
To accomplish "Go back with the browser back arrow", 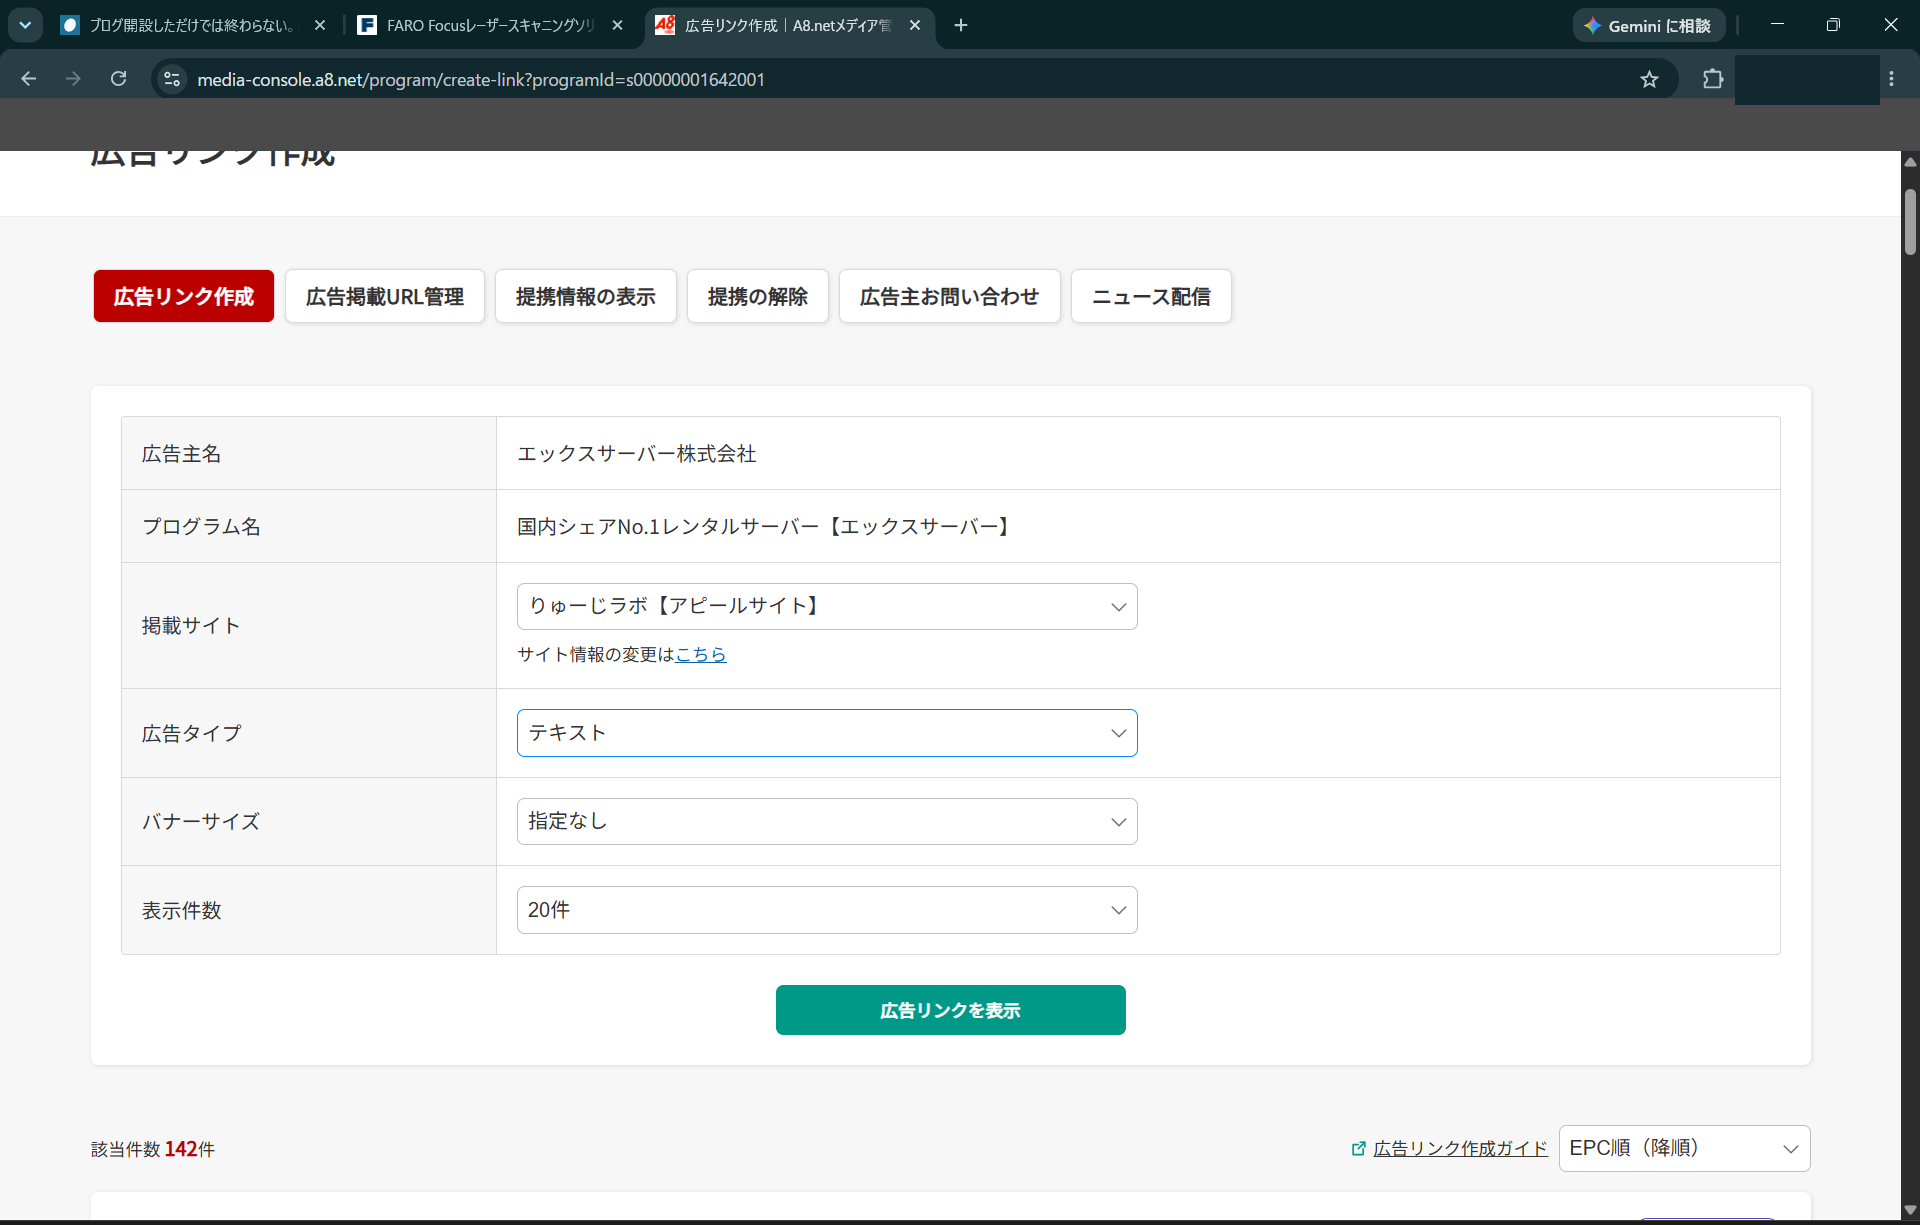I will coord(28,79).
